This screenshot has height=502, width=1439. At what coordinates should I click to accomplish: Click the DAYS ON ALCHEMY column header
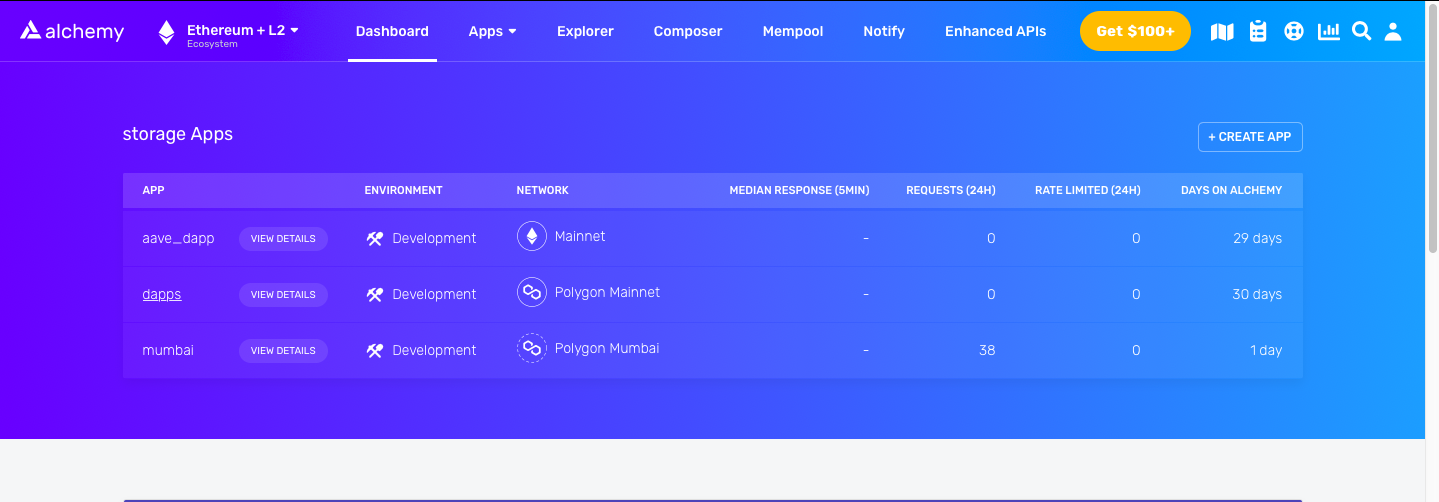coord(1231,190)
